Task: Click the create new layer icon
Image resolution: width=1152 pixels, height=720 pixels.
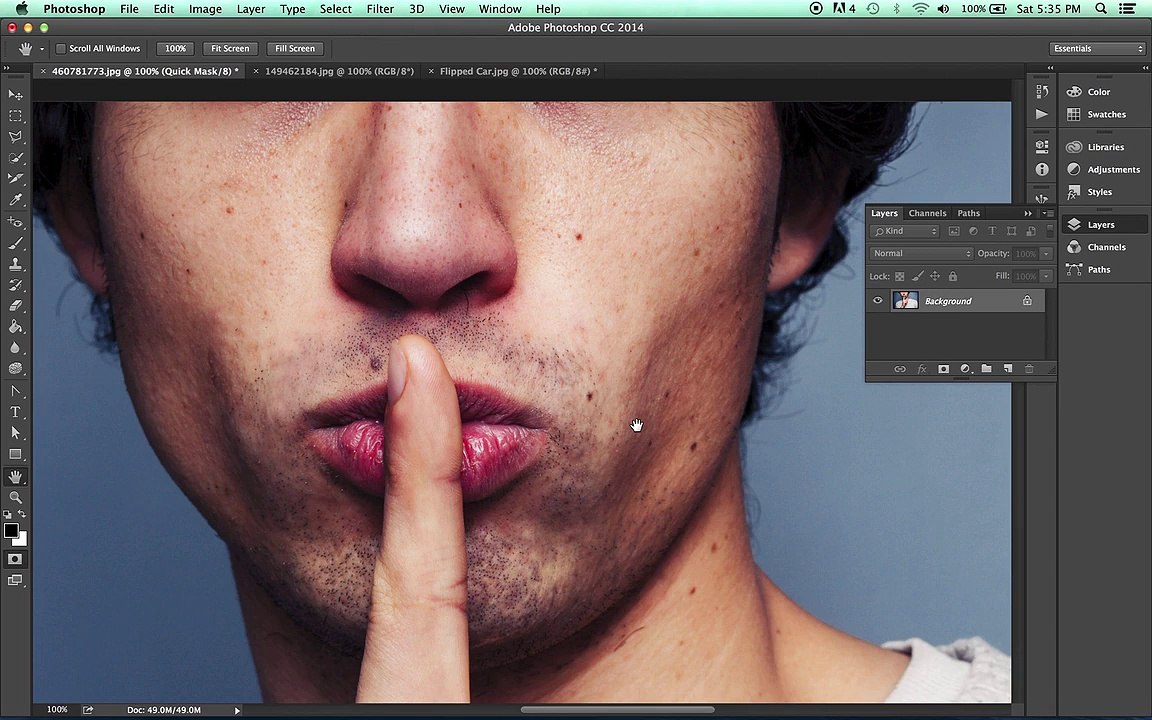Action: [x=1008, y=369]
